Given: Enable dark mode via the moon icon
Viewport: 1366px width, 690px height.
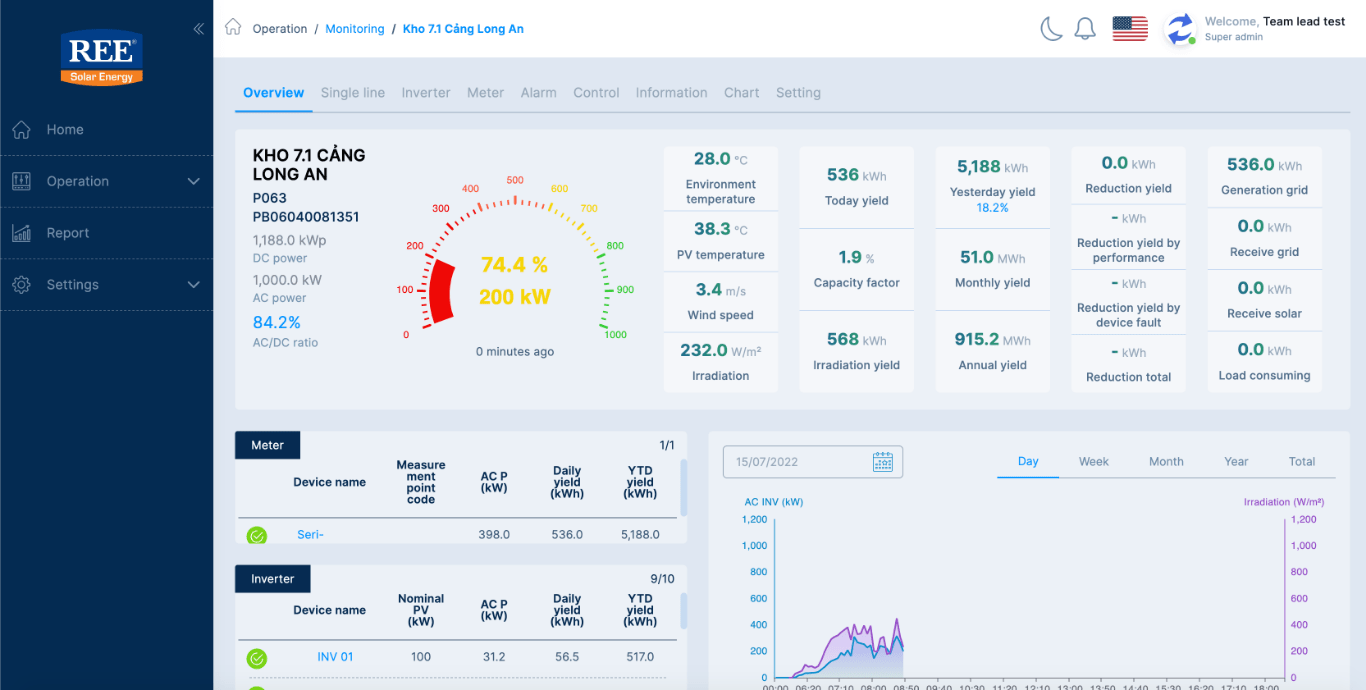Looking at the screenshot, I should point(1051,29).
